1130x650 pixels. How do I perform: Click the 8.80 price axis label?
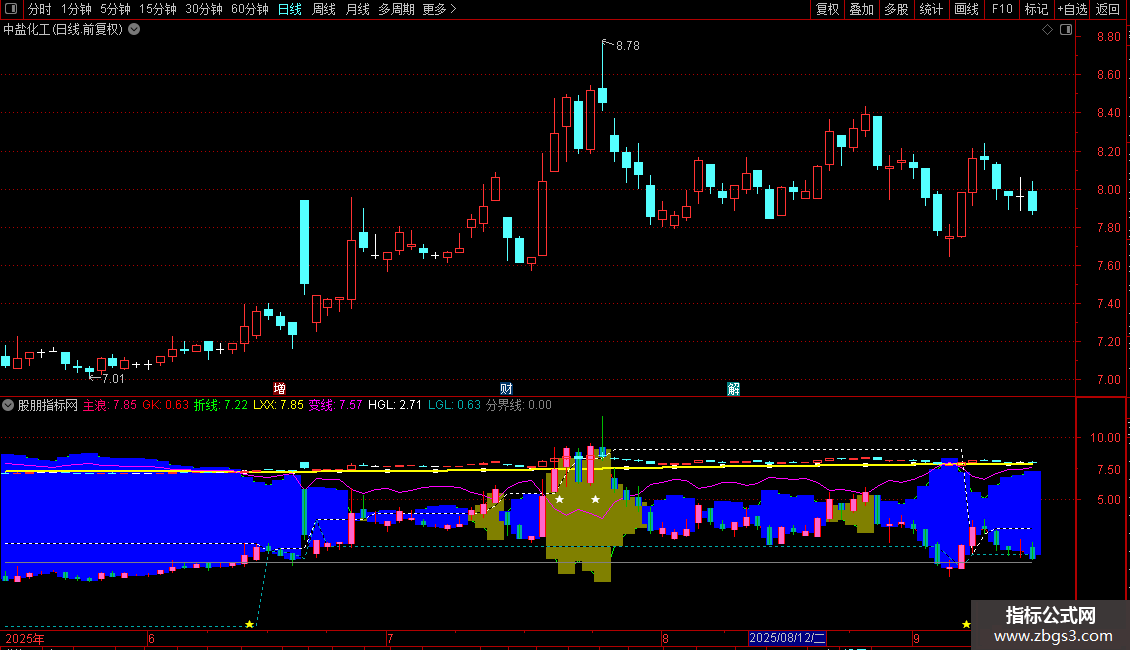coord(1108,37)
